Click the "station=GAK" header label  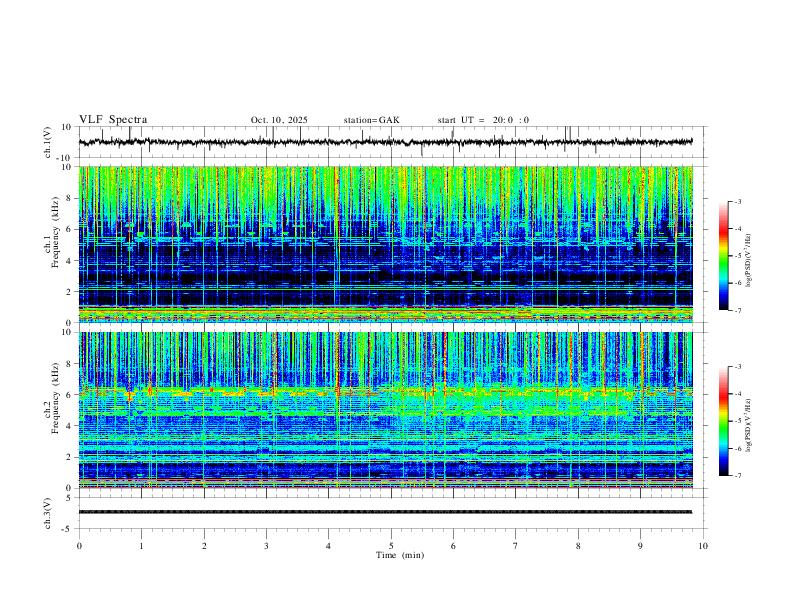click(371, 120)
